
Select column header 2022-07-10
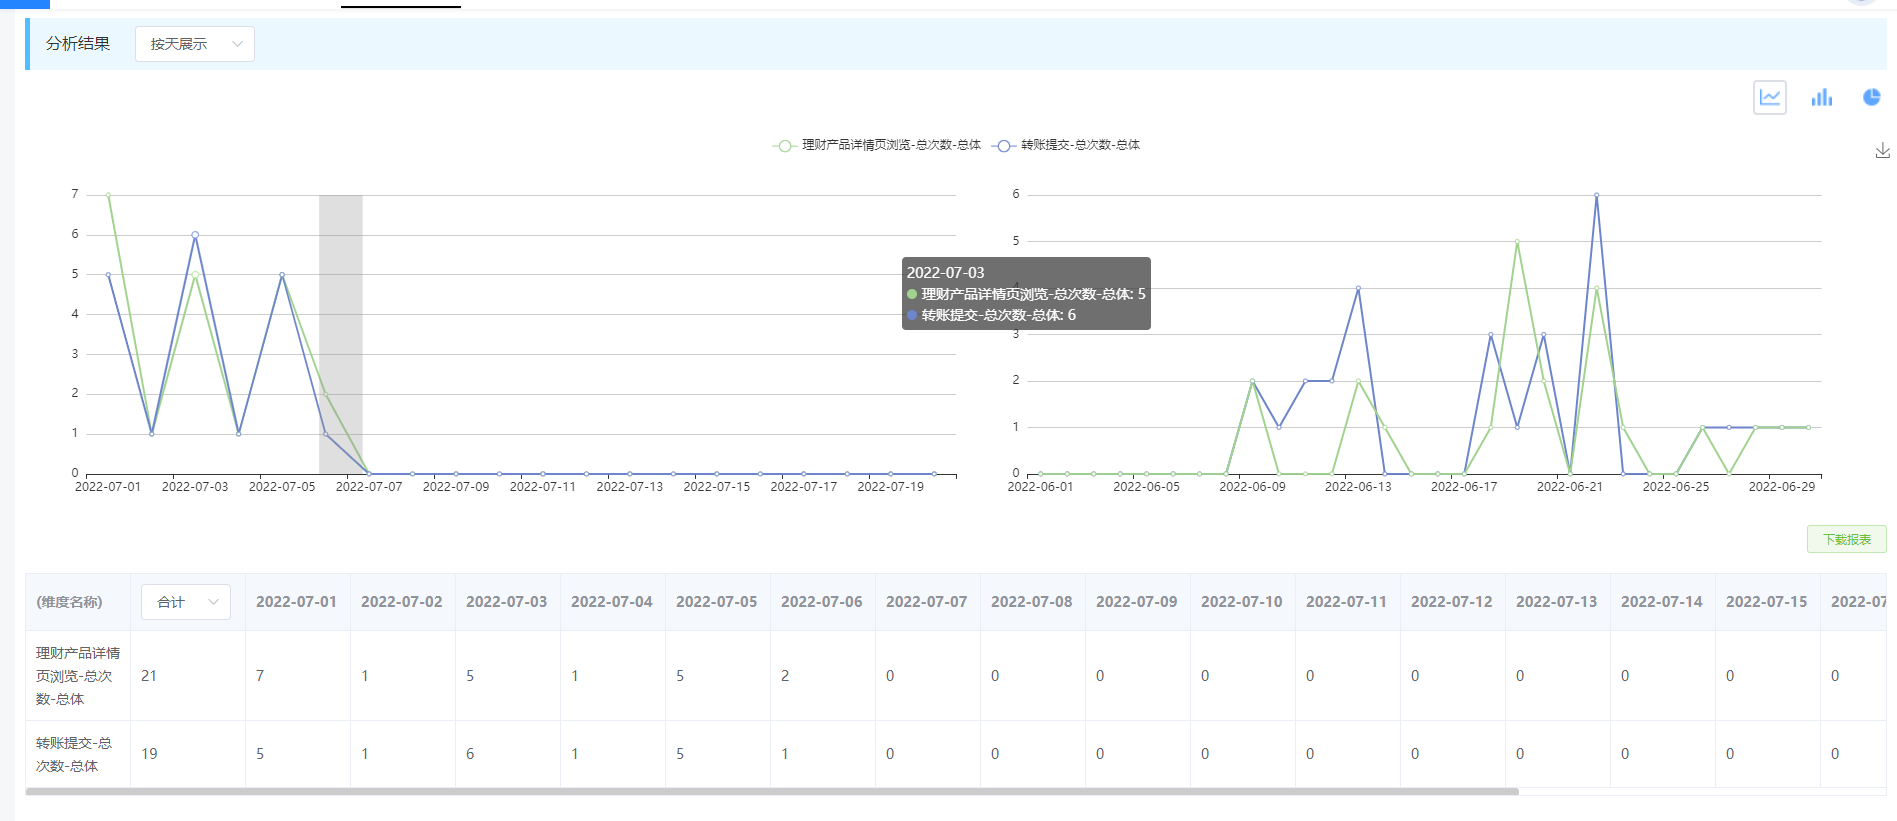pos(1241,602)
